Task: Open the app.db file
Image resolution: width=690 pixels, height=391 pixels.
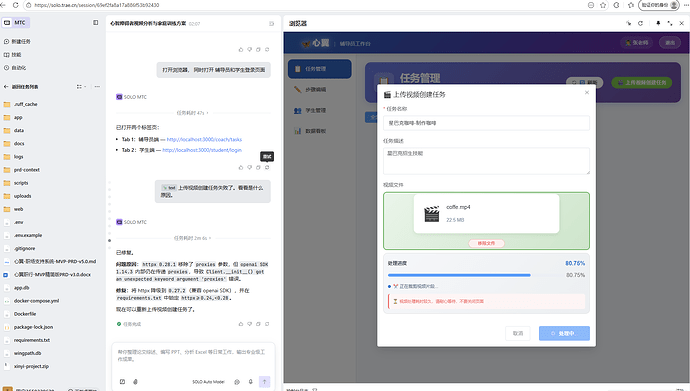Action: coord(21,288)
